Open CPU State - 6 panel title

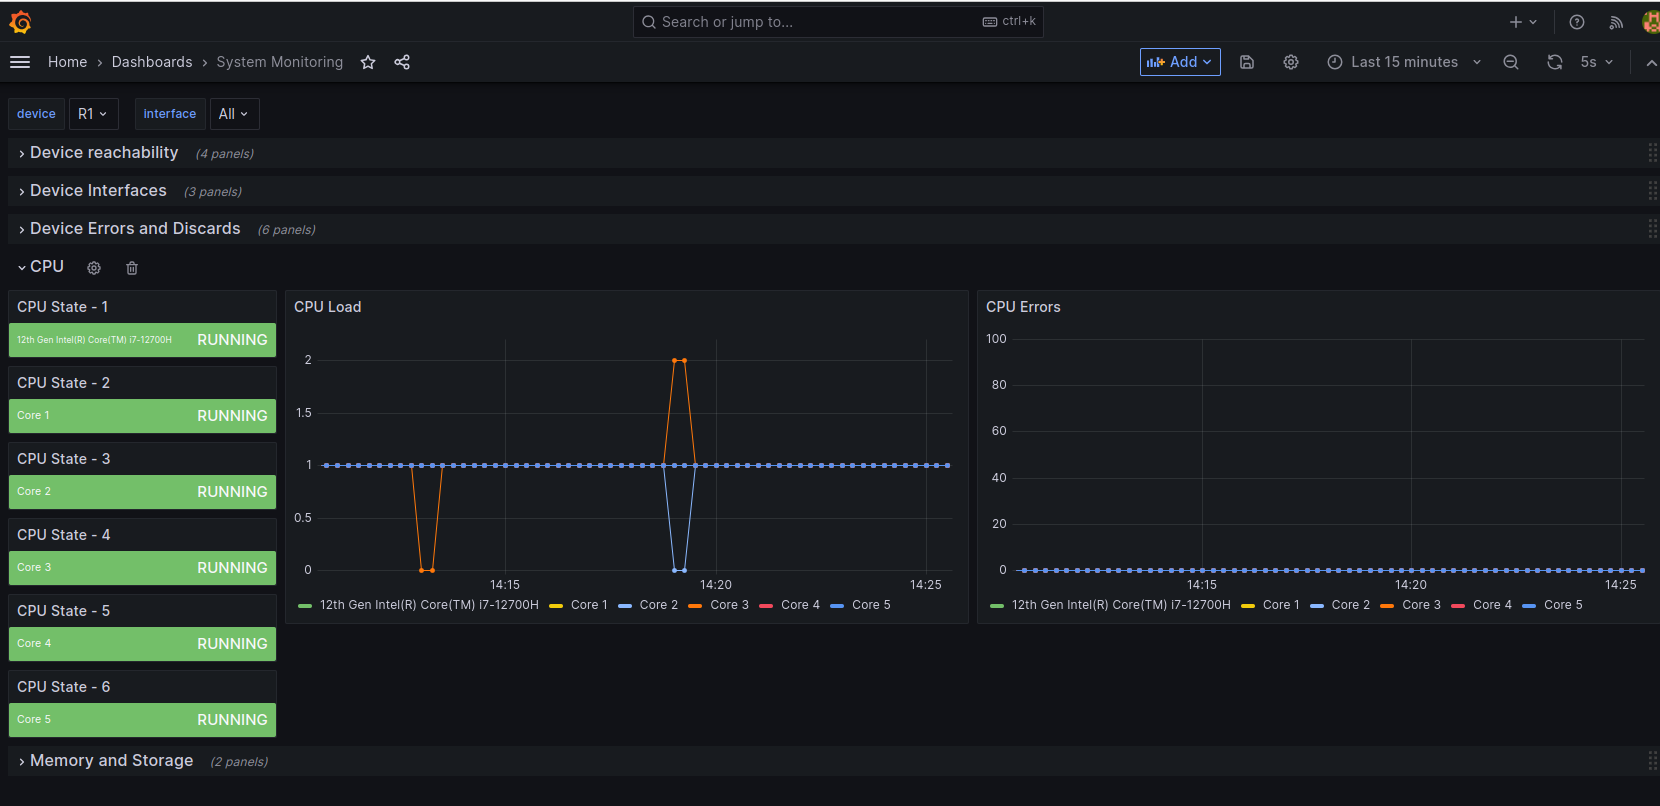[x=63, y=687]
